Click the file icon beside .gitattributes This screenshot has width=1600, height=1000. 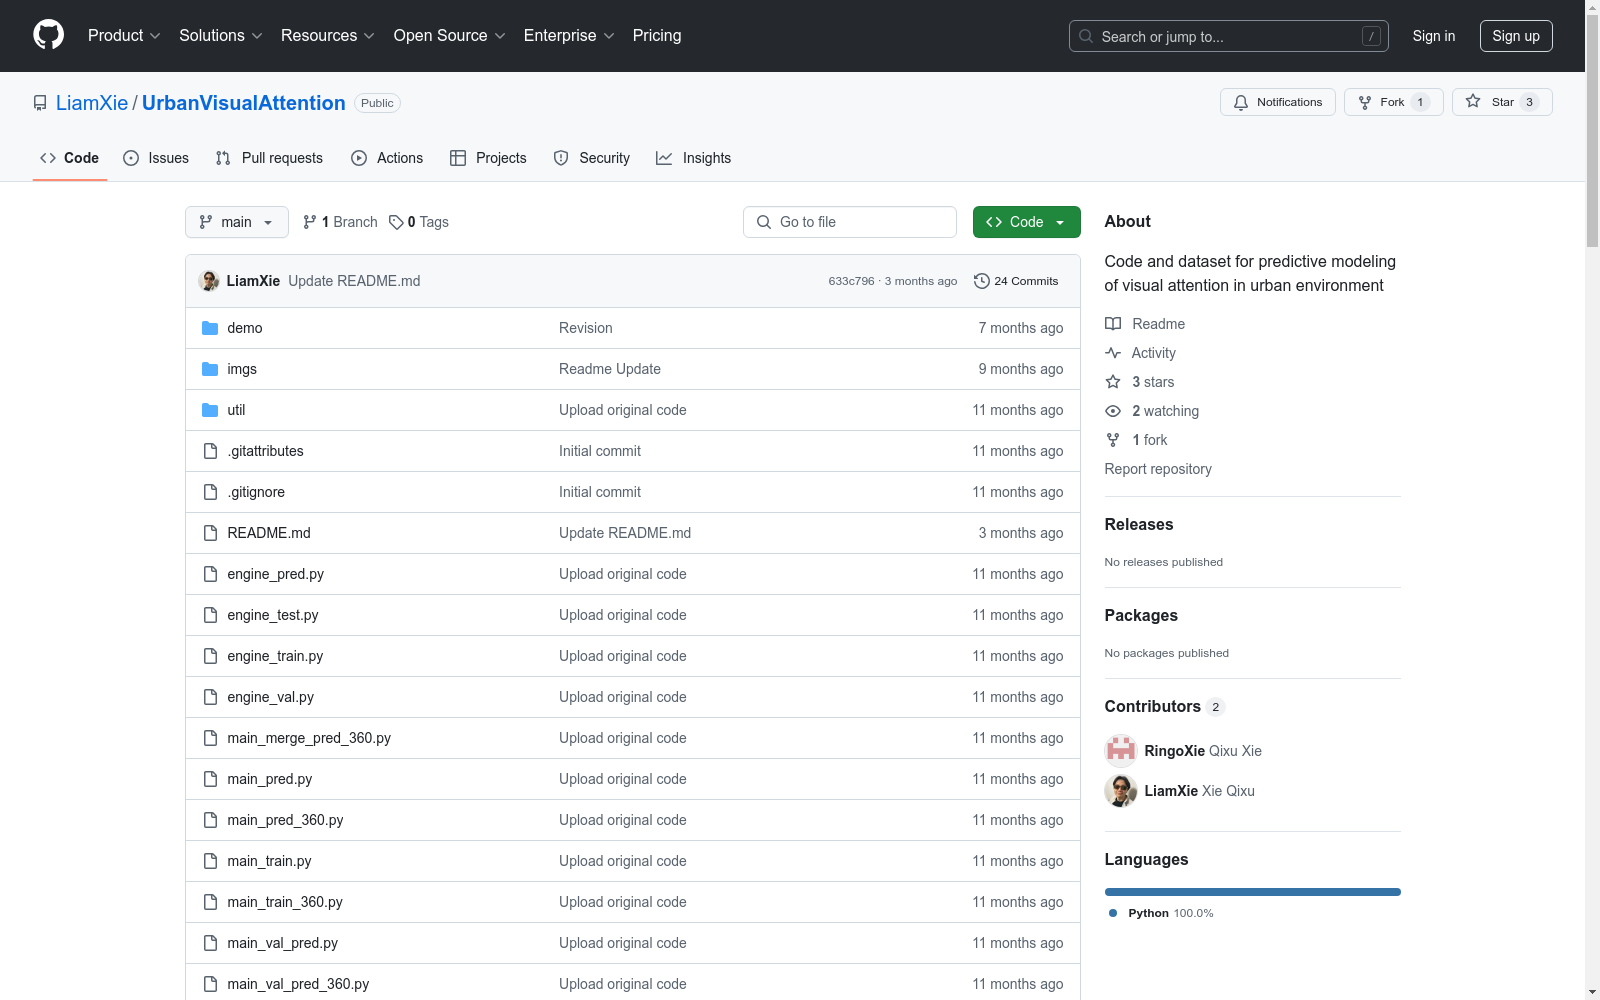[210, 451]
